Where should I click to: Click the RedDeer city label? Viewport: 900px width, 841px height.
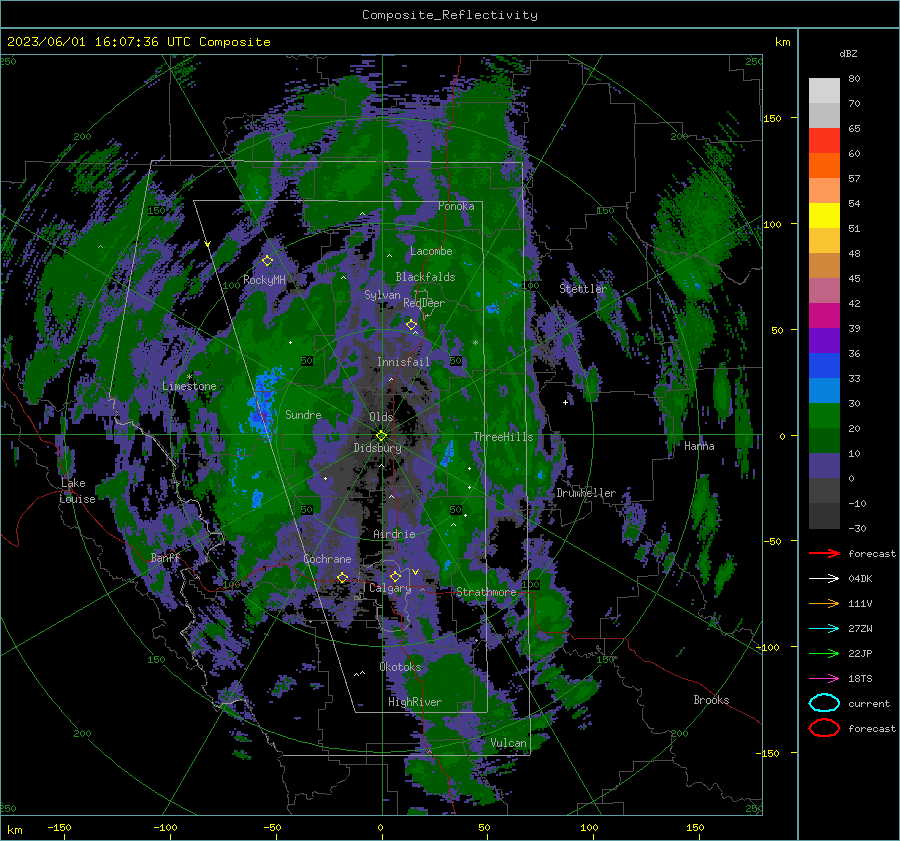[424, 303]
